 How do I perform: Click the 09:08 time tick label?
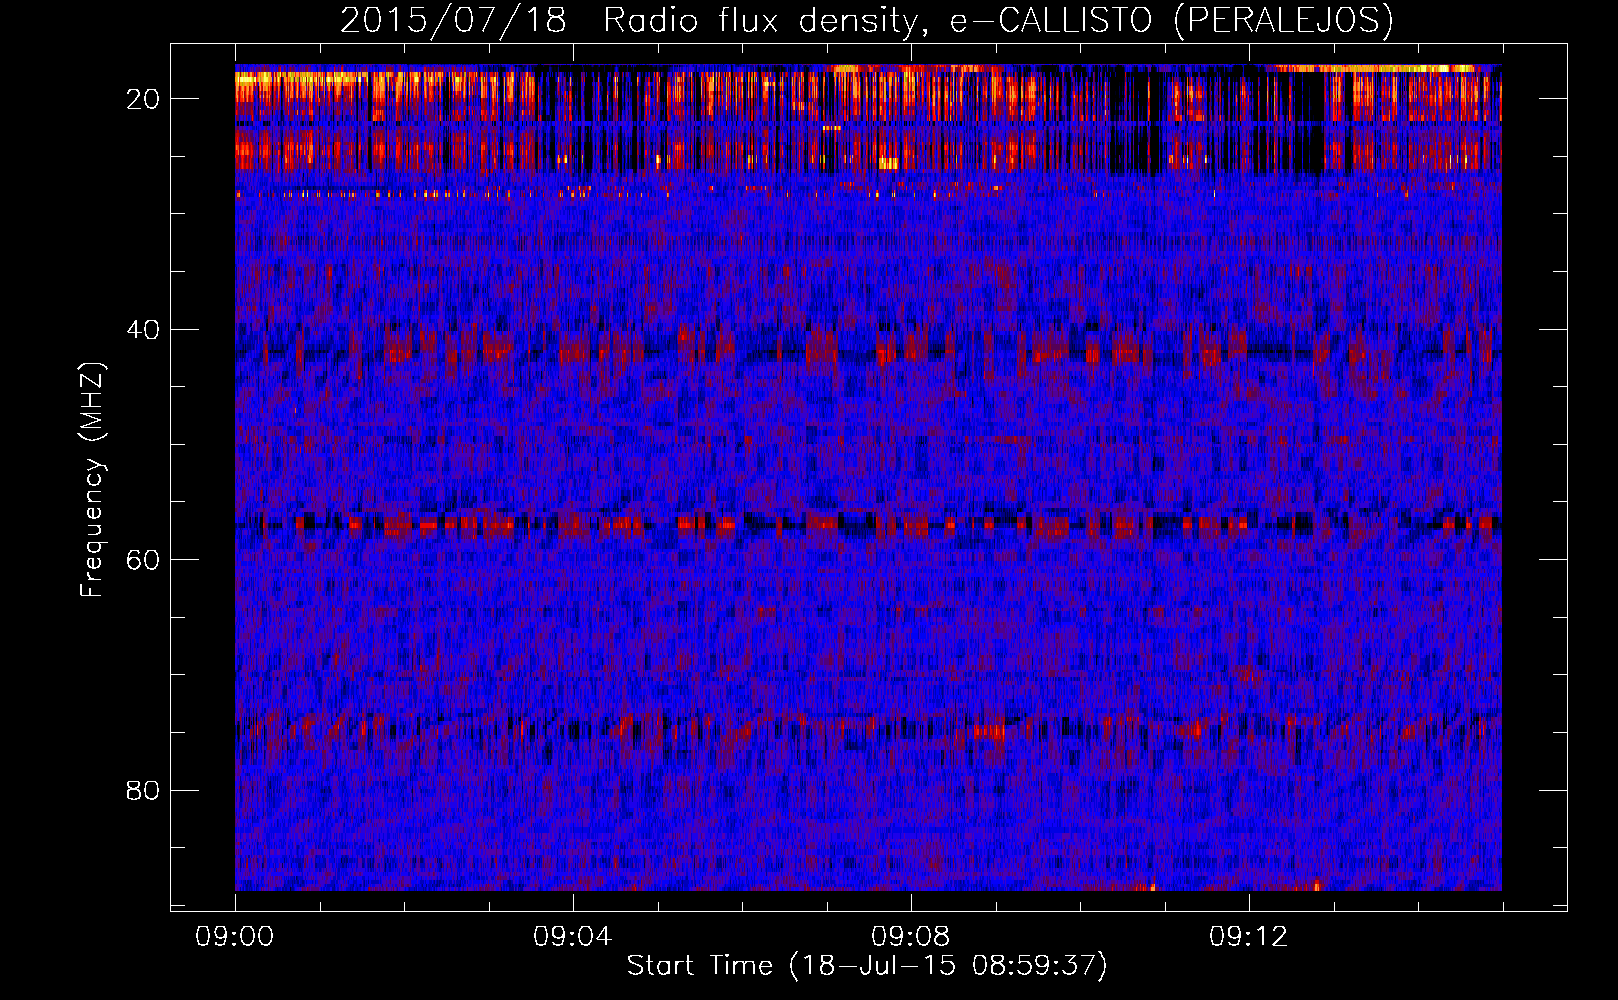pos(911,937)
